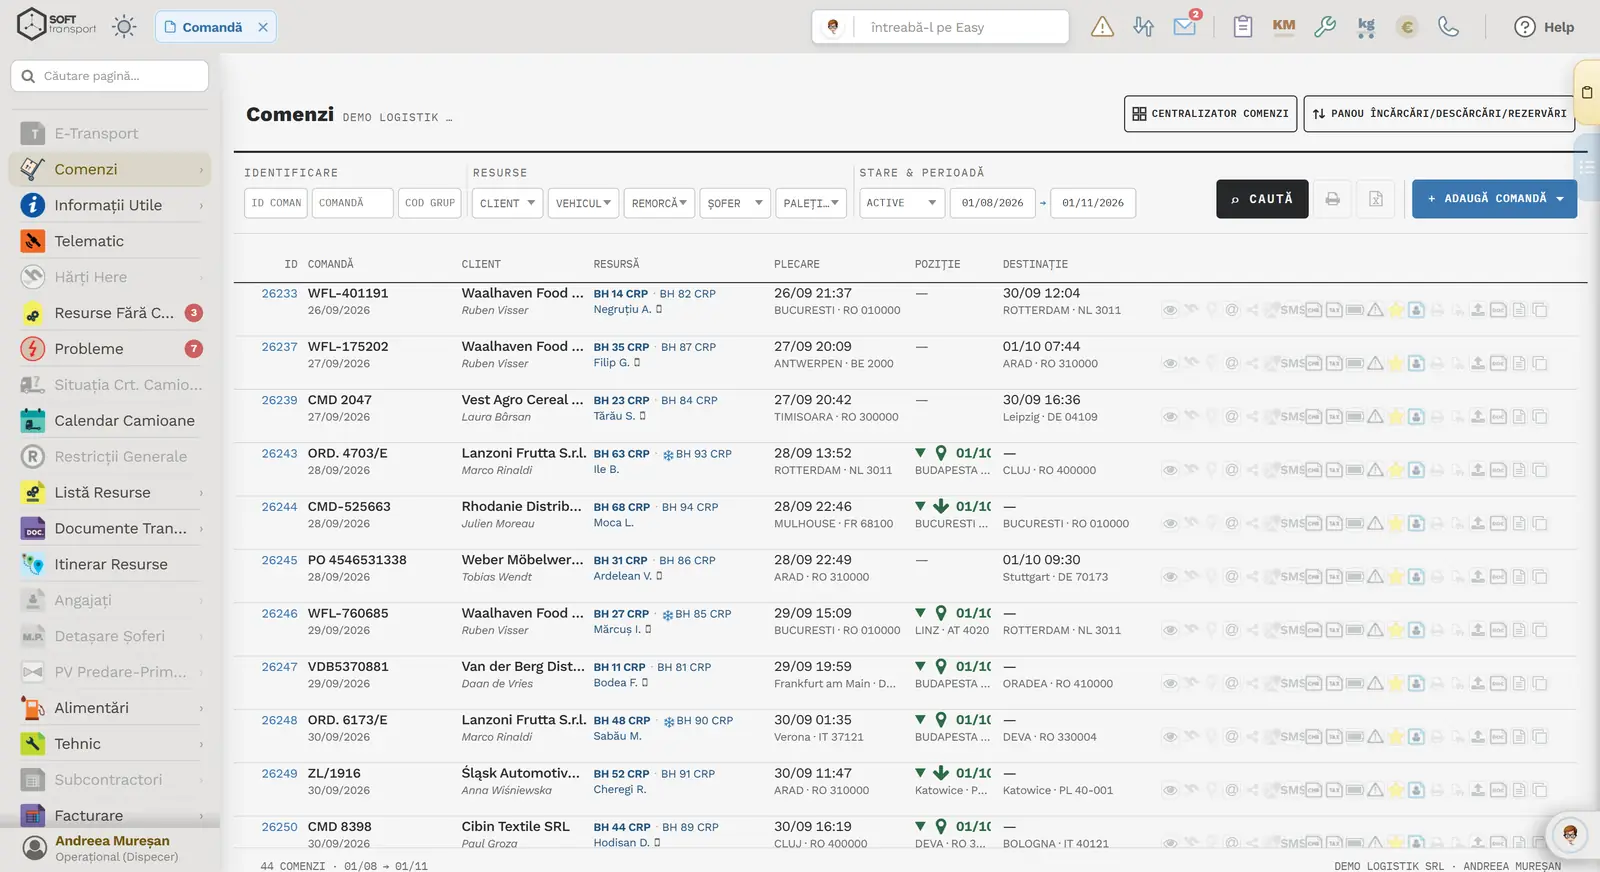
Task: Click upload icon in ORD. 4703/E row
Action: pos(1477,470)
